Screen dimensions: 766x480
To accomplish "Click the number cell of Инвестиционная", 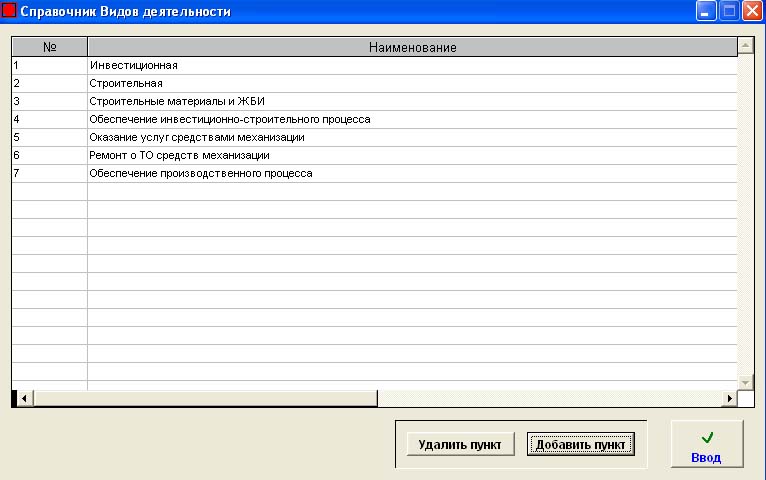I will [x=49, y=65].
